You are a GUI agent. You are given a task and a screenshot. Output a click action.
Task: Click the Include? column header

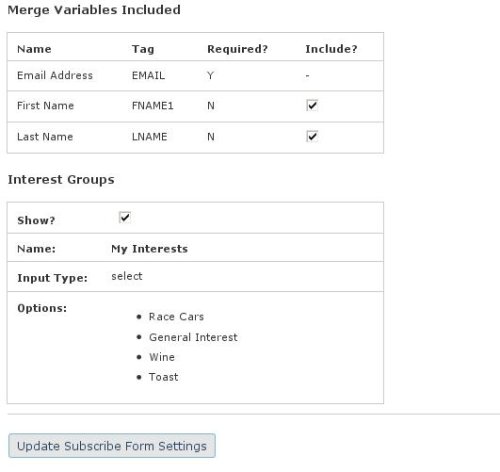click(x=331, y=49)
